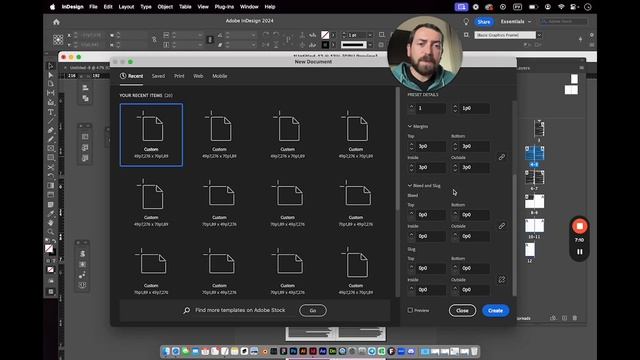Screen dimensions: 640x360
Task: Click the lightbulb Discover icon
Action: (466, 22)
